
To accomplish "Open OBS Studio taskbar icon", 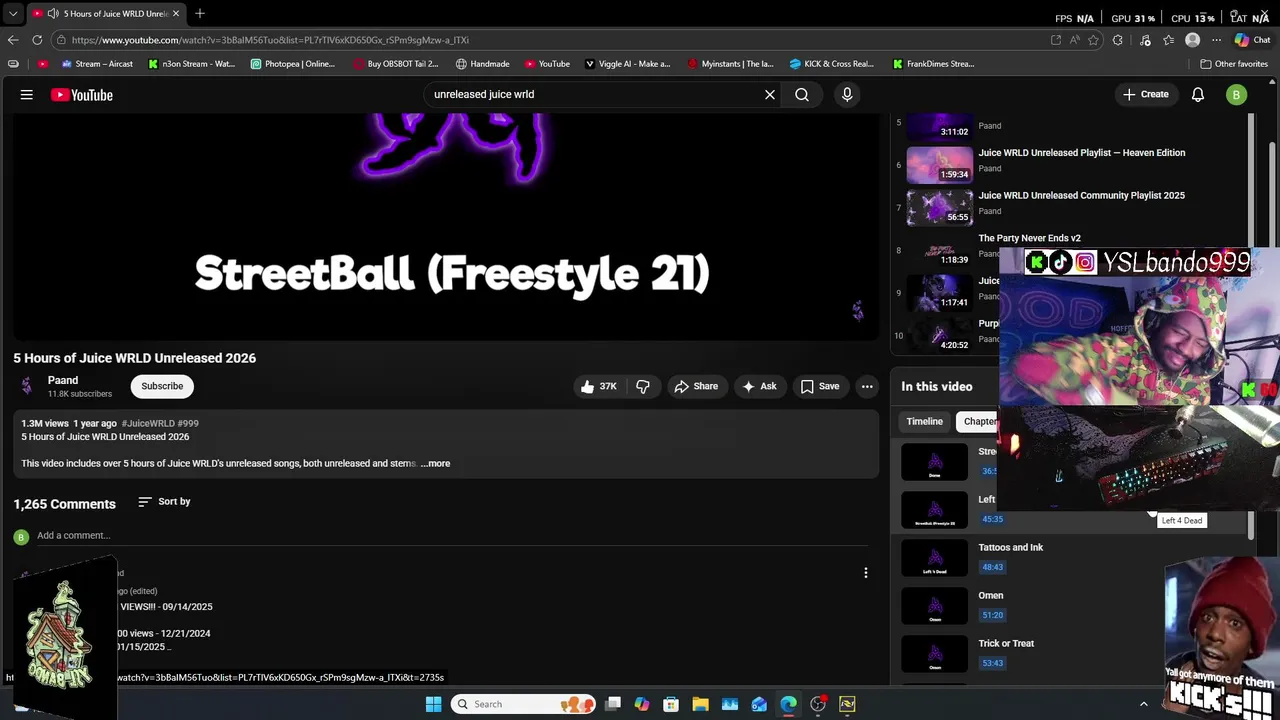I will pos(818,704).
